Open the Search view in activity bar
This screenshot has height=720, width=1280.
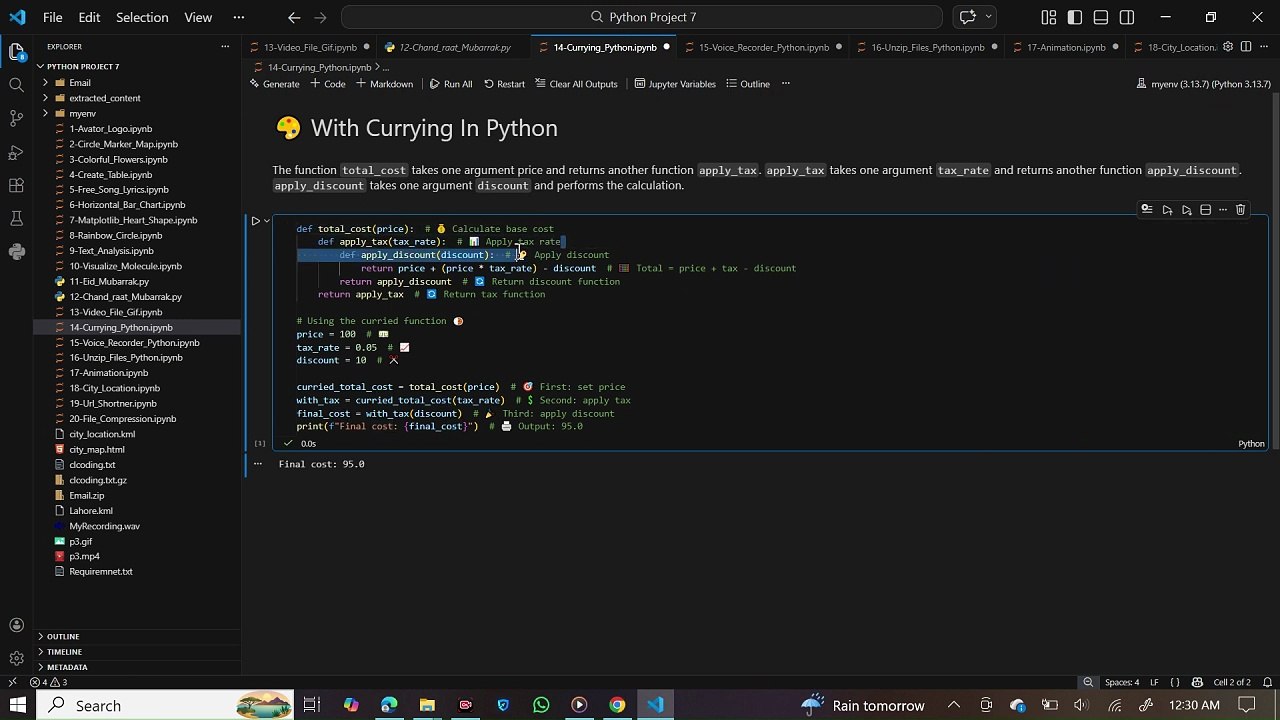coord(16,85)
